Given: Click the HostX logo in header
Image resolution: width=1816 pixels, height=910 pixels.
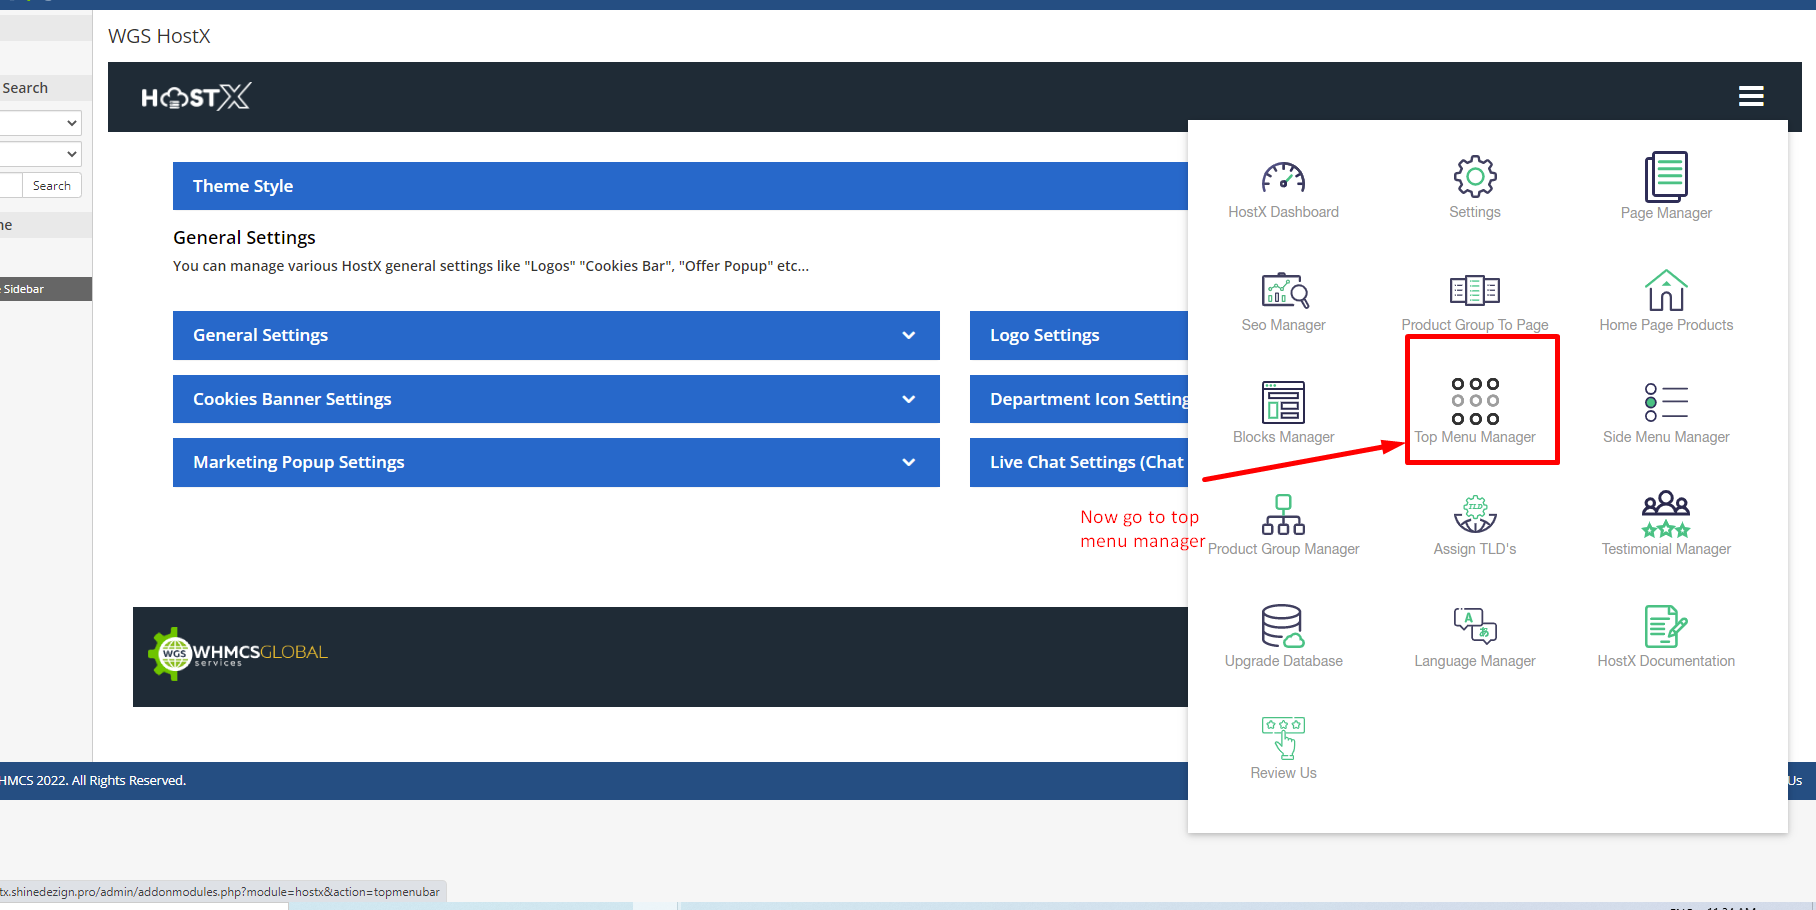Looking at the screenshot, I should coord(196,97).
